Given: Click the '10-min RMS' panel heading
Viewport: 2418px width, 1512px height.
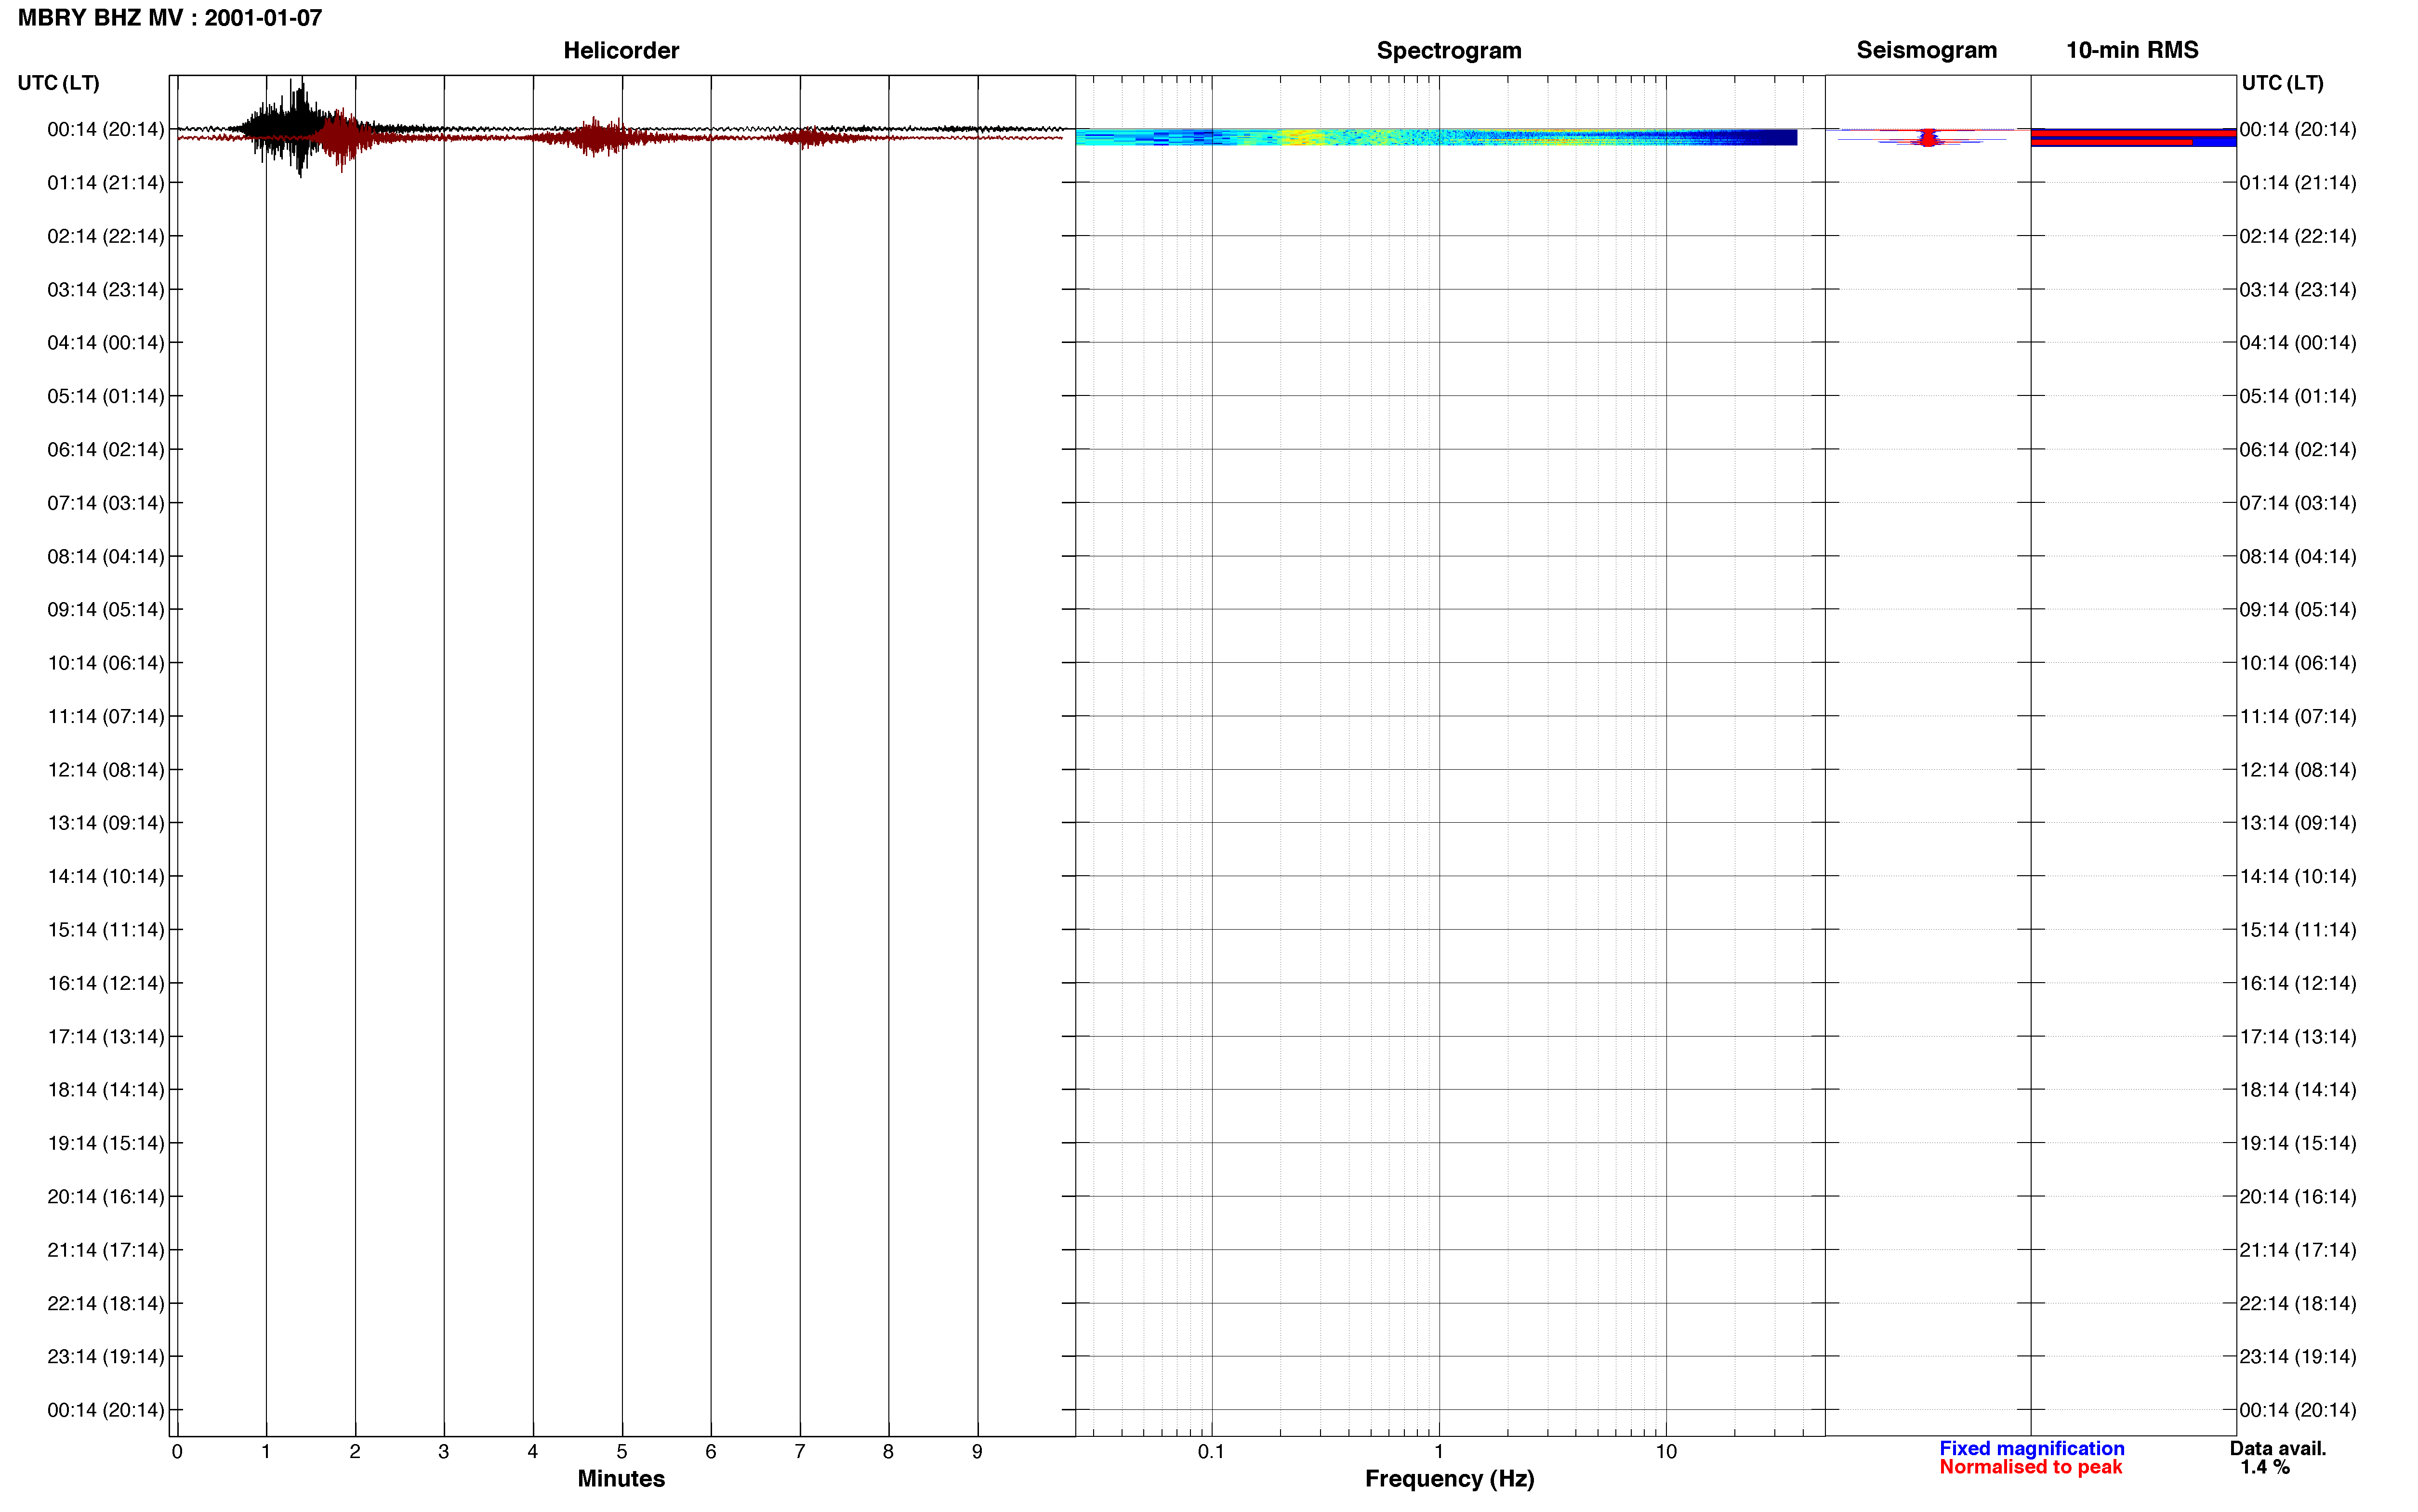Looking at the screenshot, I should [2132, 50].
